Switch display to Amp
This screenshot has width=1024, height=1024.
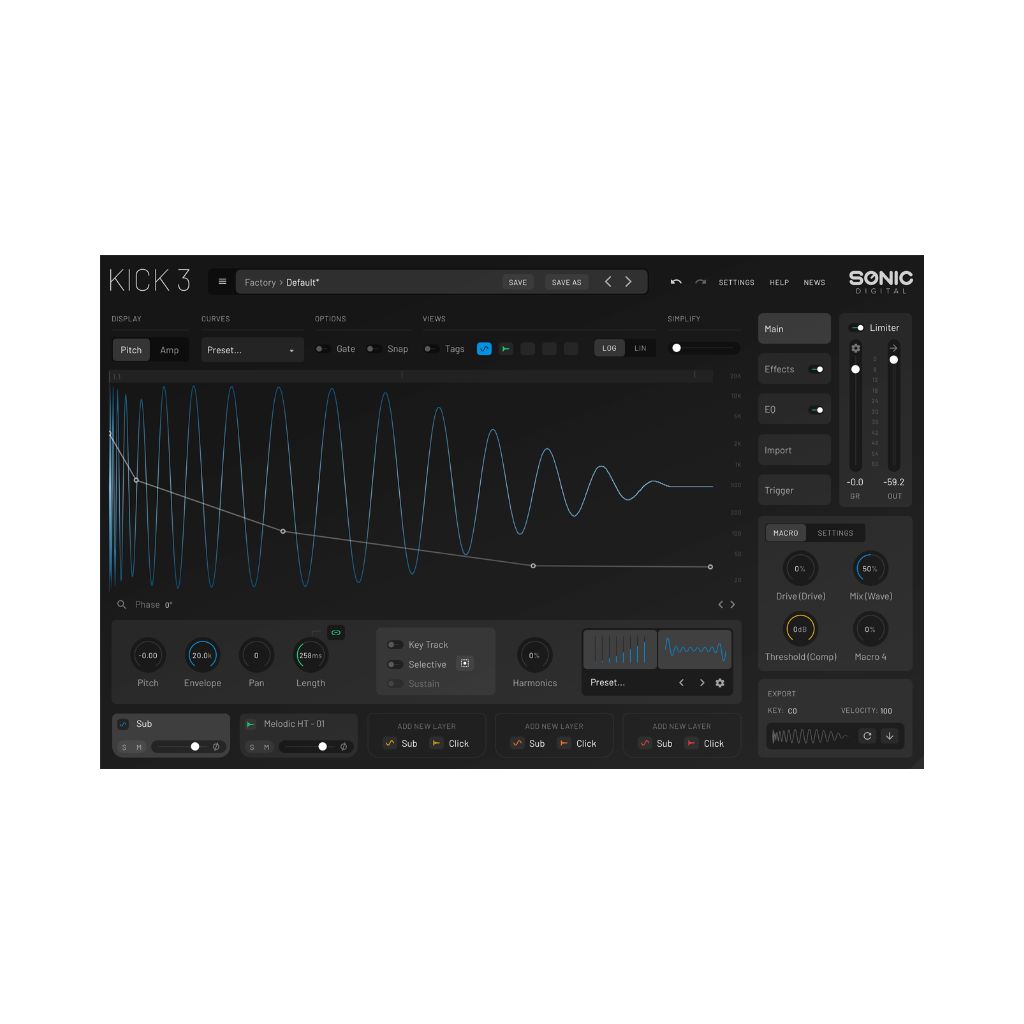coord(169,350)
